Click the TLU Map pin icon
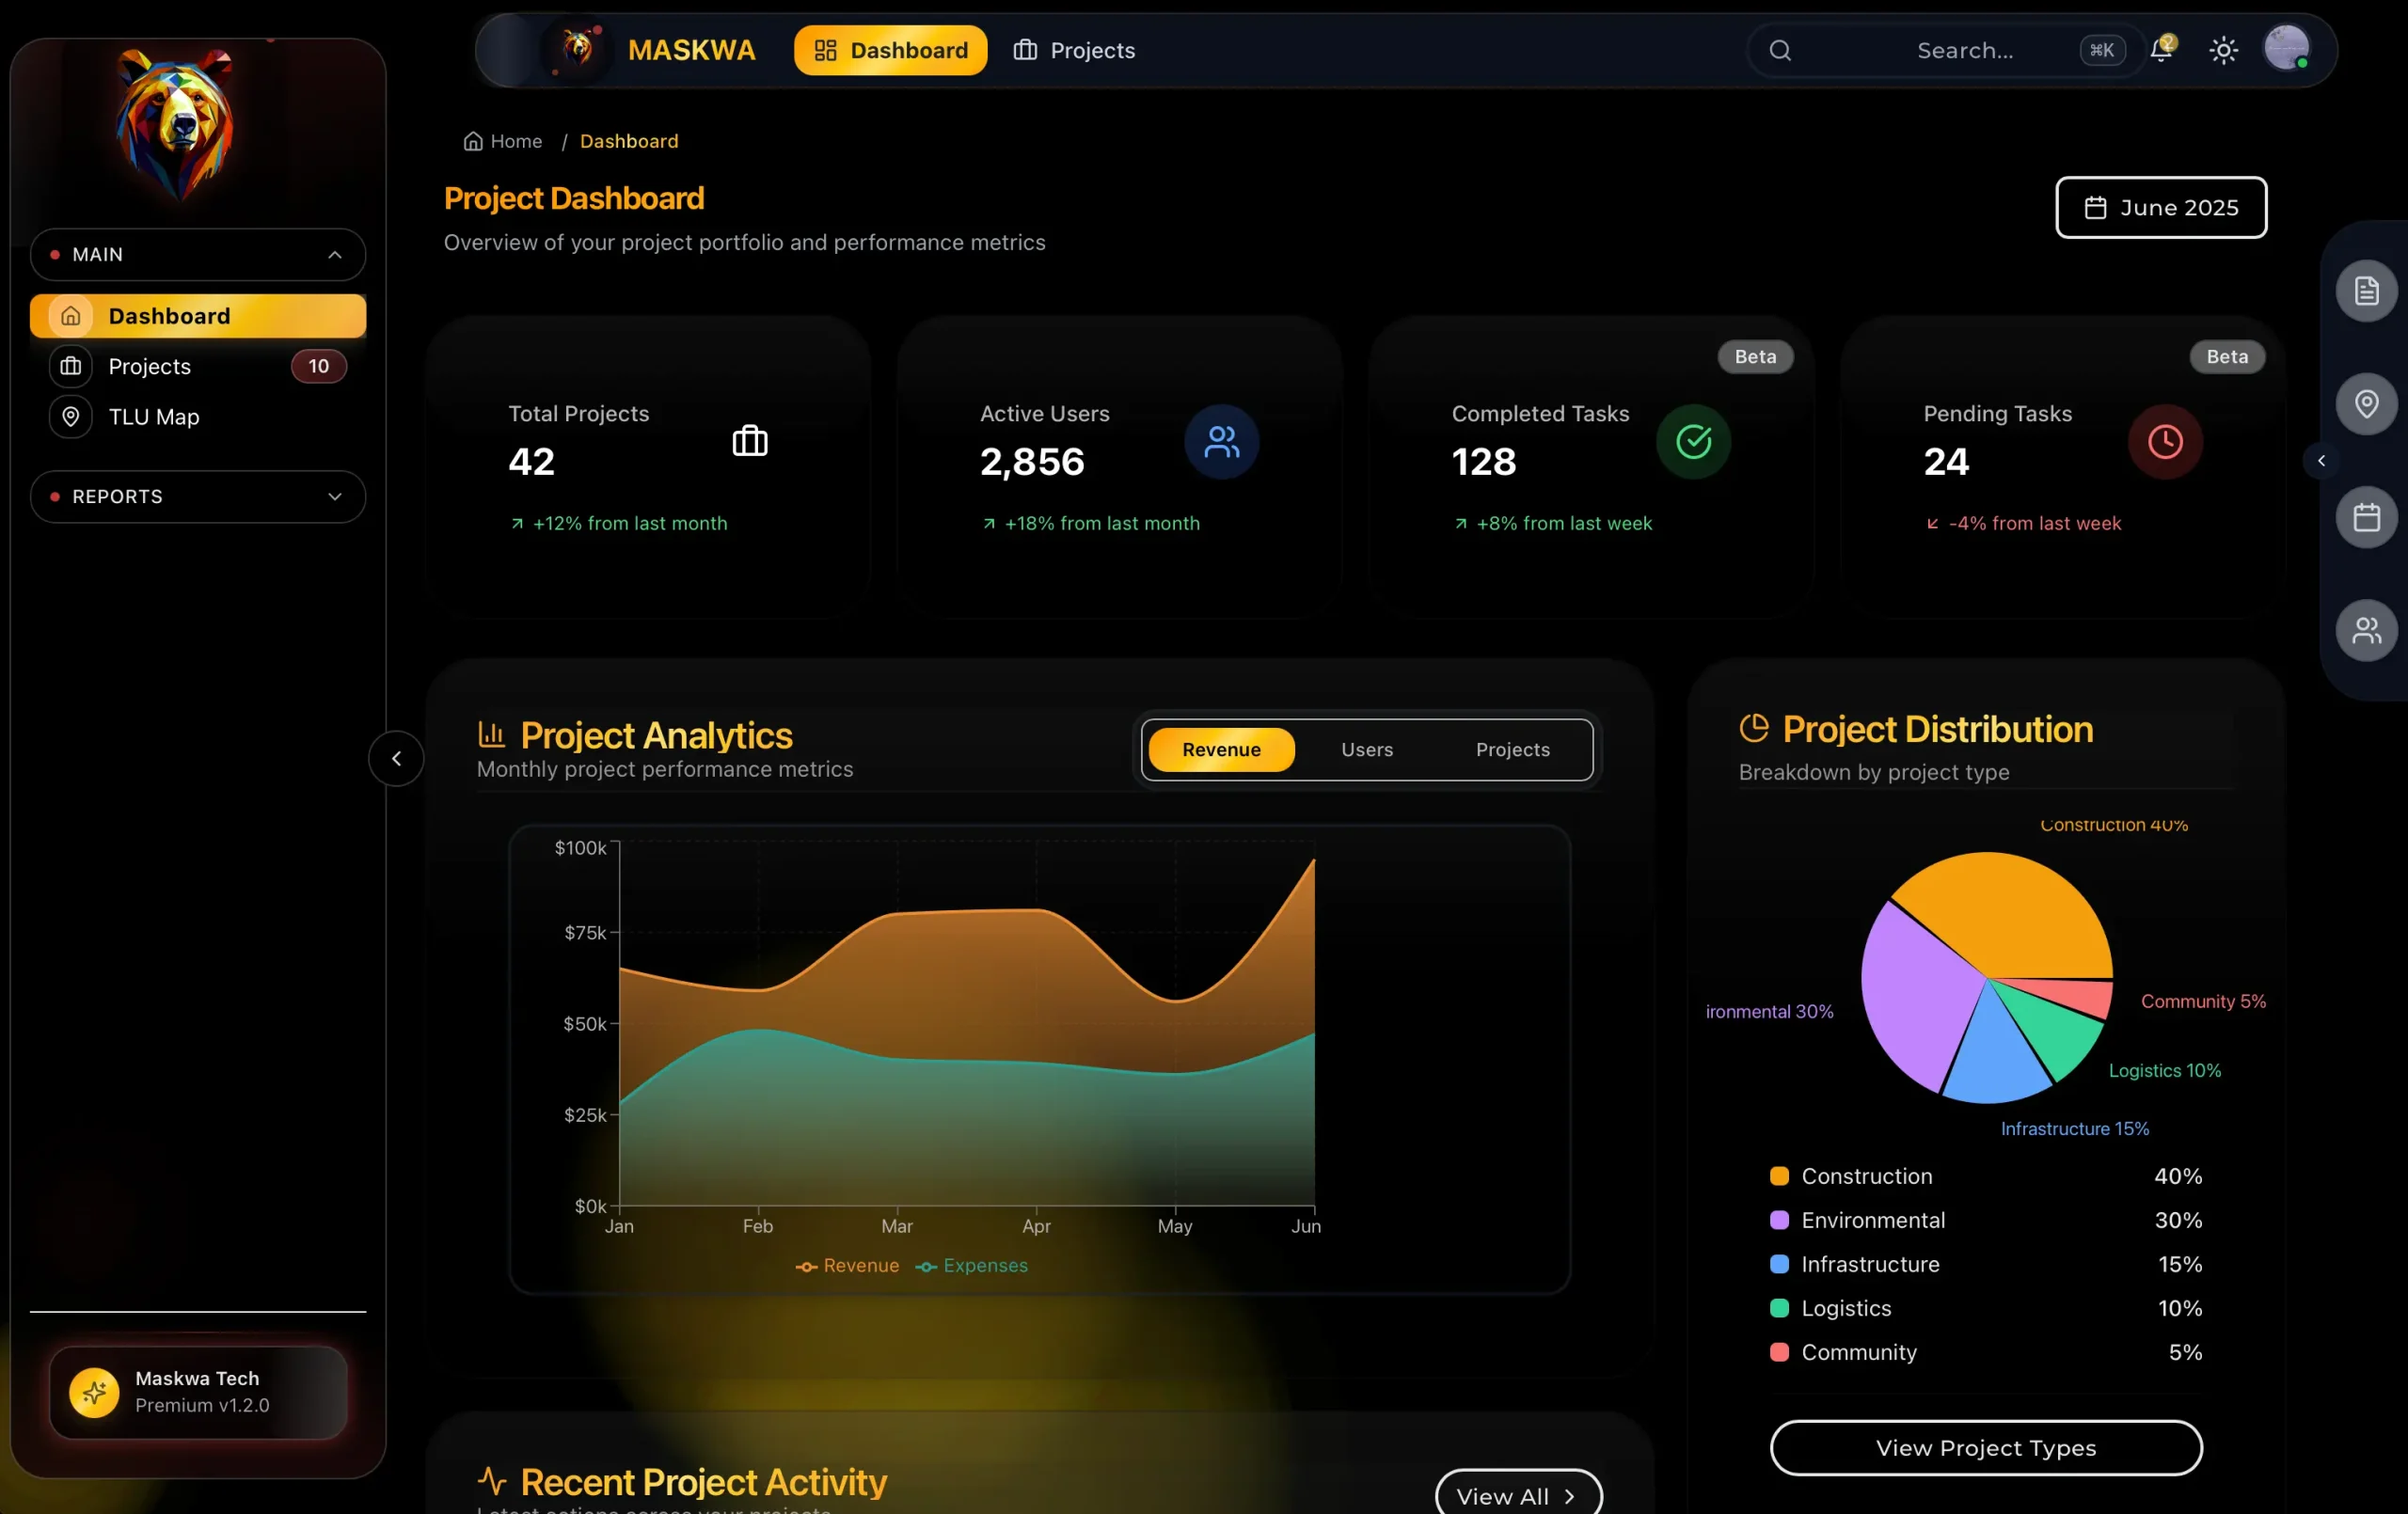This screenshot has height=1514, width=2408. (71, 416)
